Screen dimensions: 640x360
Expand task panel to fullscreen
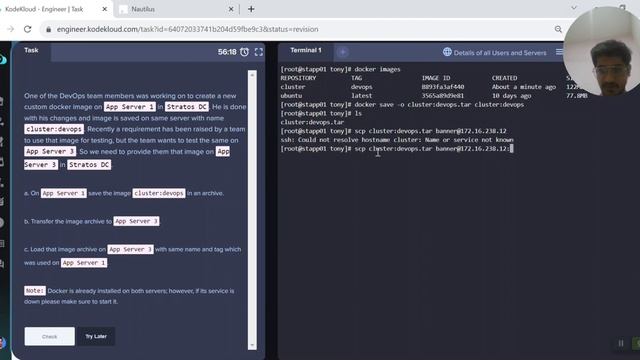point(259,52)
